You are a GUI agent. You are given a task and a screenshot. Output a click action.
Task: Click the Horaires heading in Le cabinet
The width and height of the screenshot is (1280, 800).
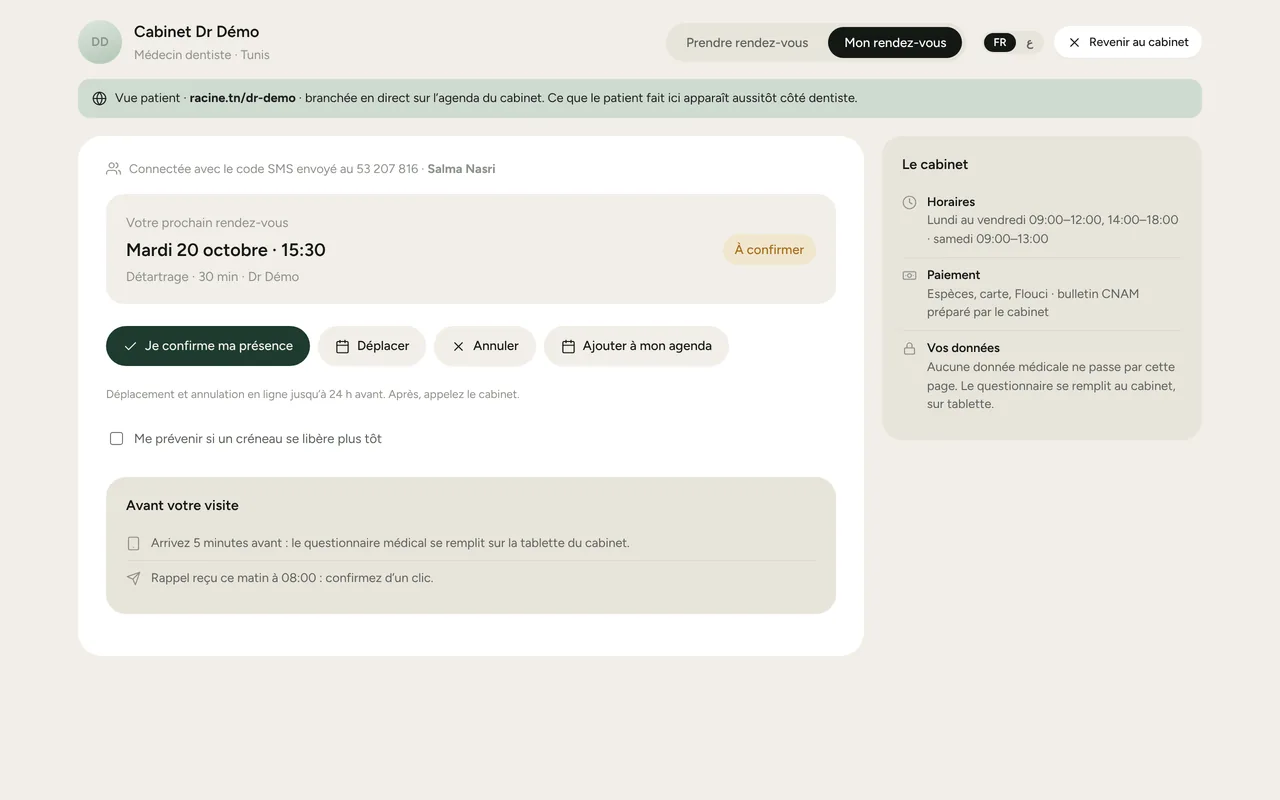(951, 202)
